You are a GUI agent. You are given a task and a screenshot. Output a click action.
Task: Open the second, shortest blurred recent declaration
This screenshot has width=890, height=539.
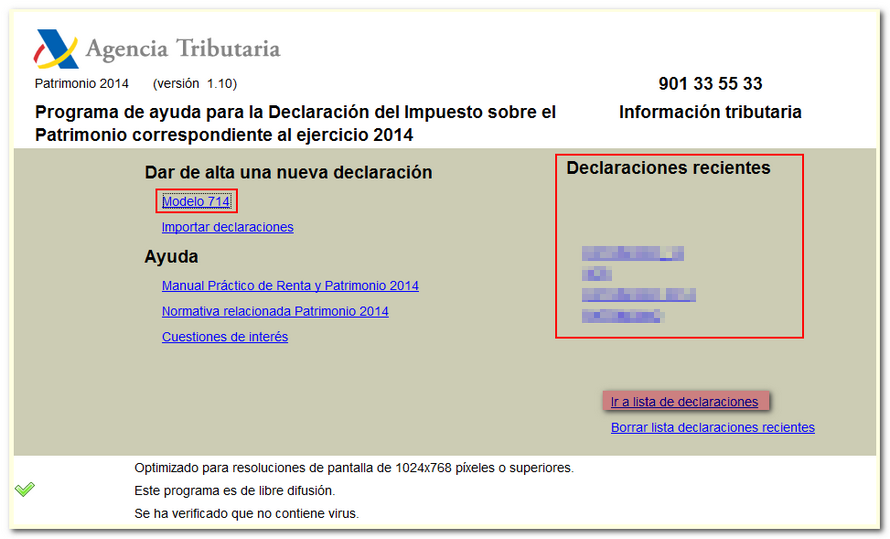click(x=597, y=274)
